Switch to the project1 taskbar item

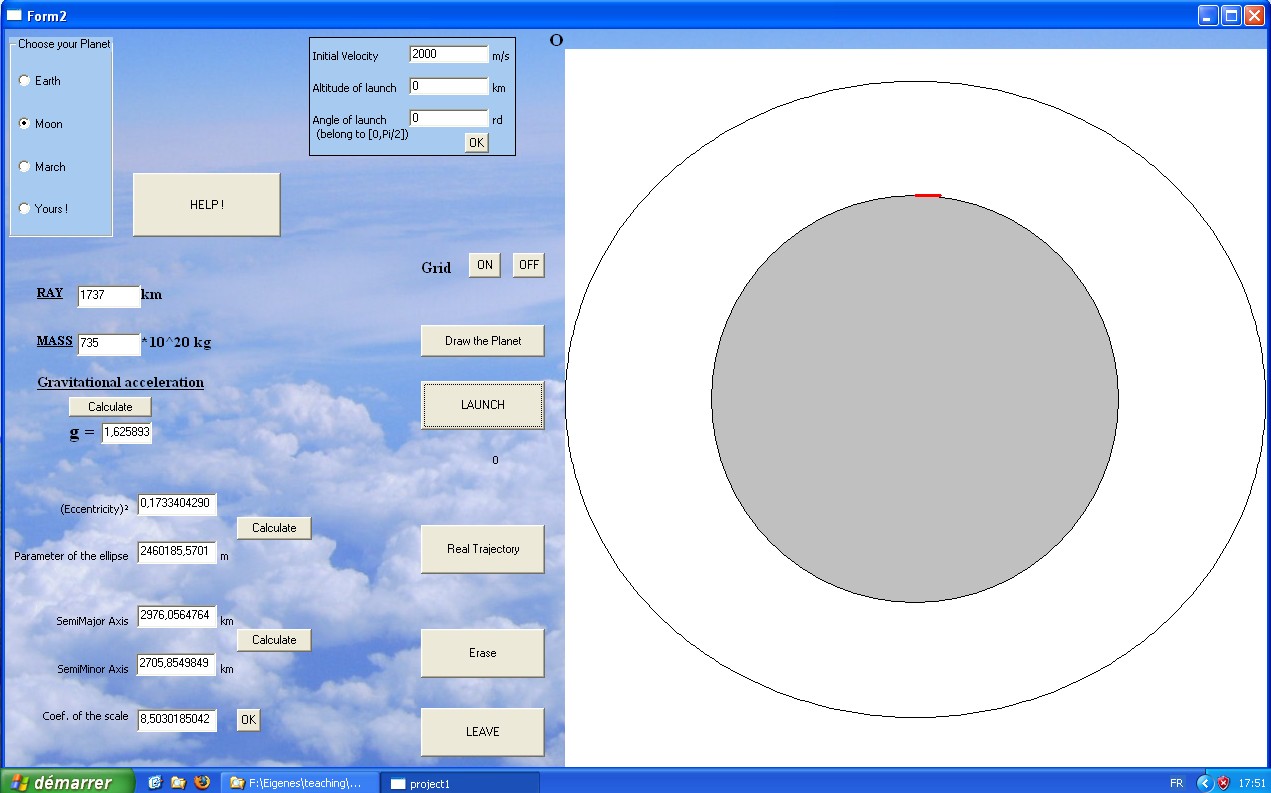(459, 783)
